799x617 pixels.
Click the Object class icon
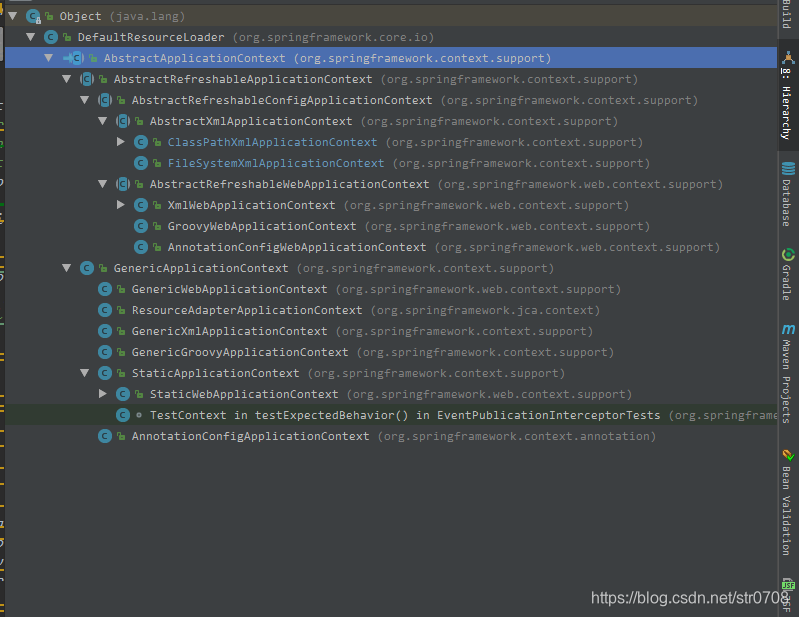[34, 16]
